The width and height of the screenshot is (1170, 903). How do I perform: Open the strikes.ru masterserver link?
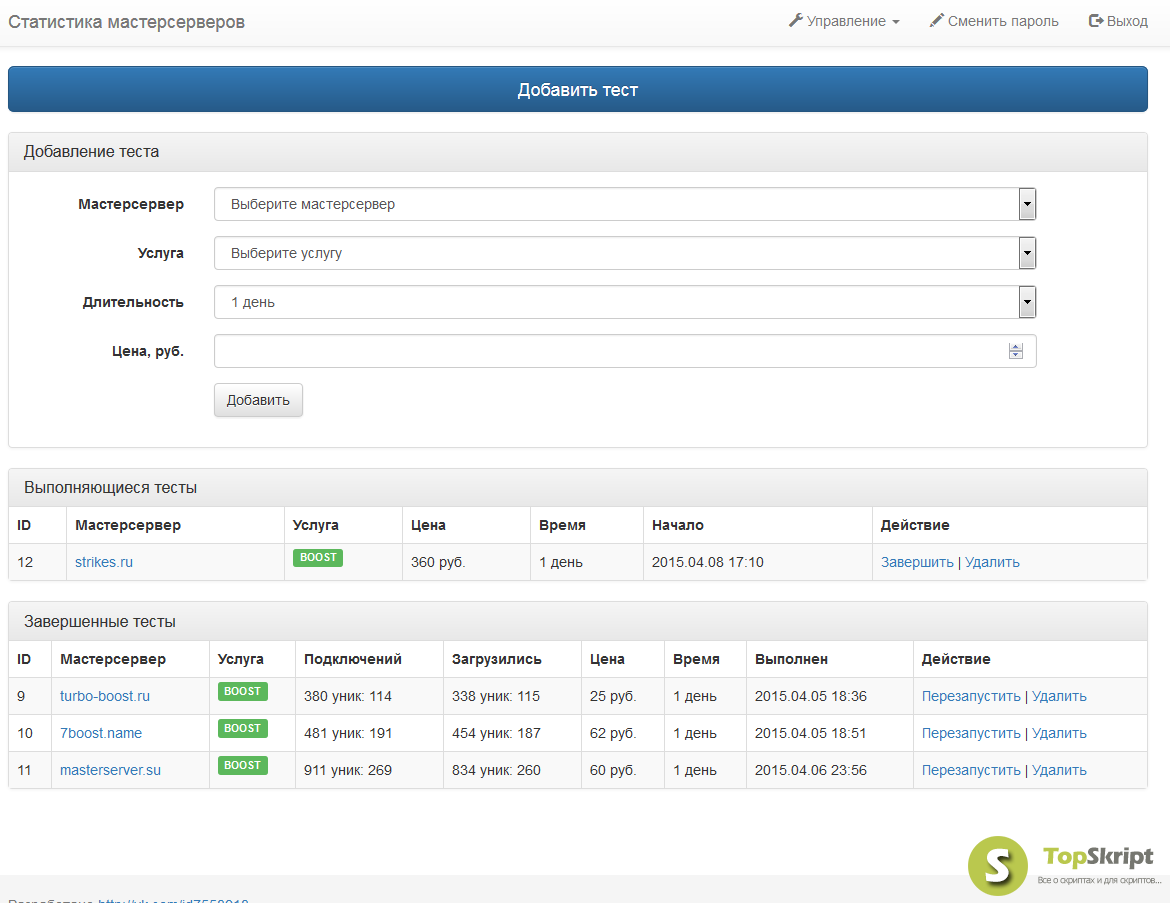point(104,562)
